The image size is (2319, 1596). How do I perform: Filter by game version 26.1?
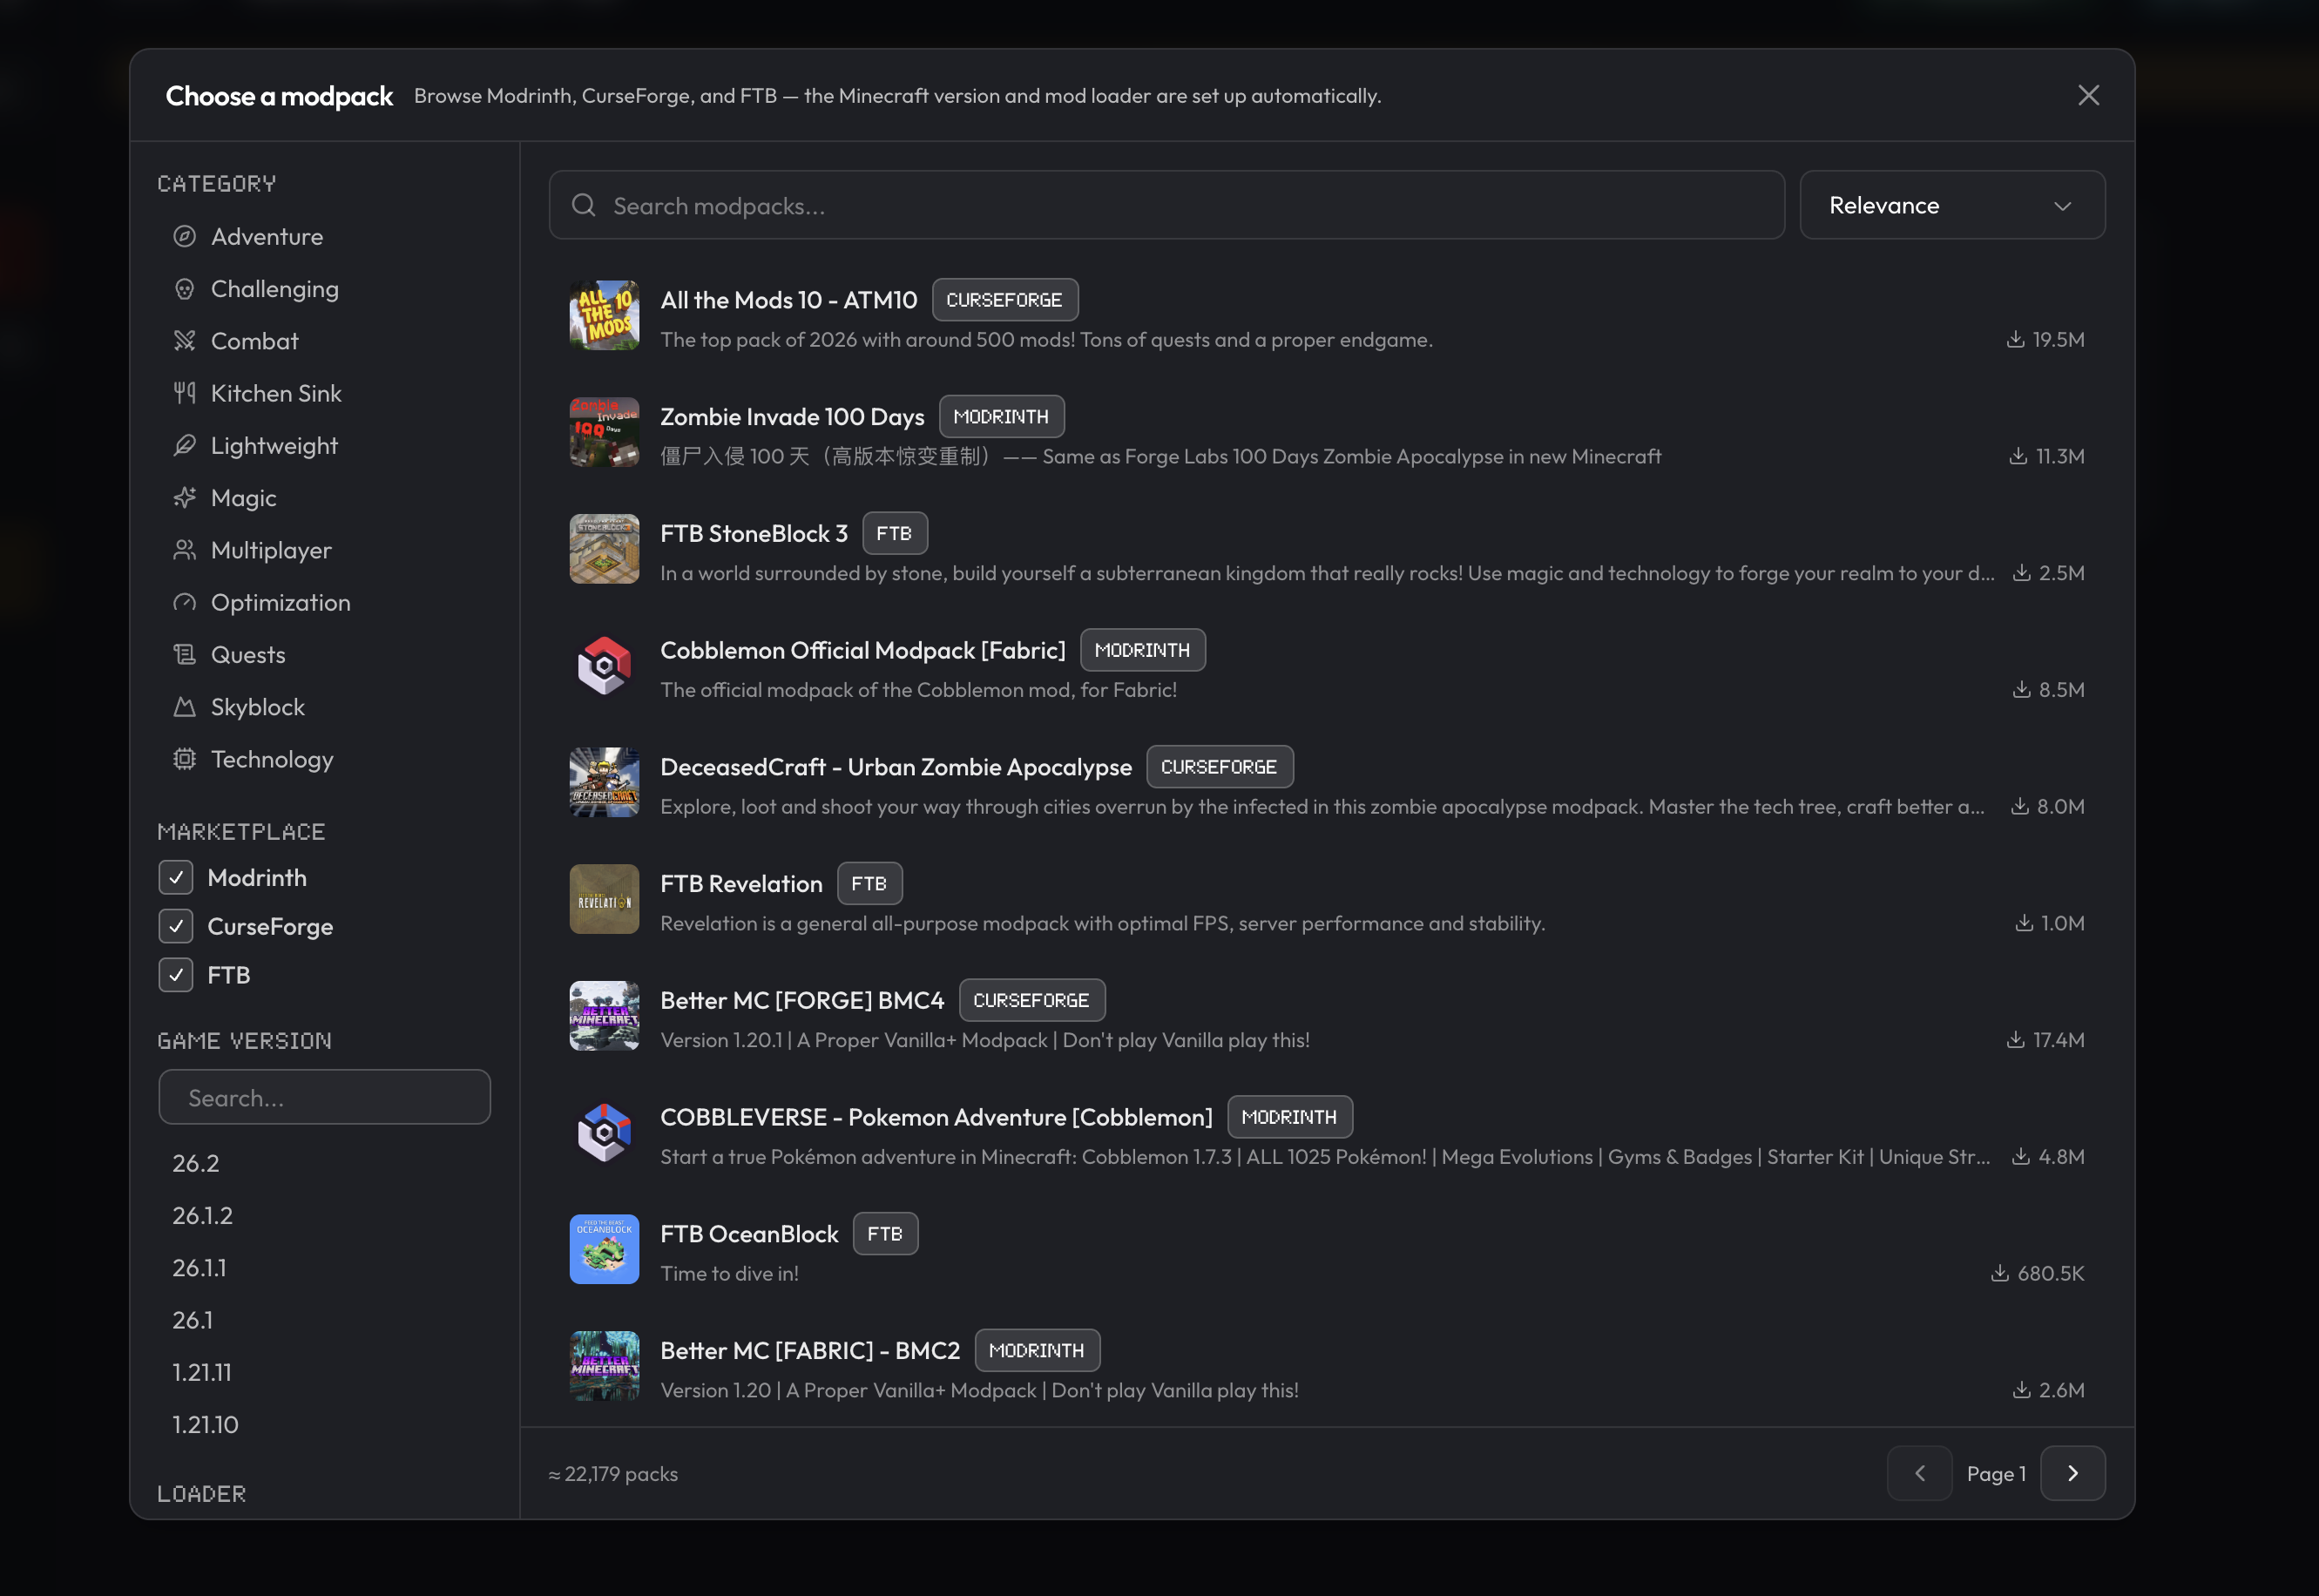tap(192, 1320)
